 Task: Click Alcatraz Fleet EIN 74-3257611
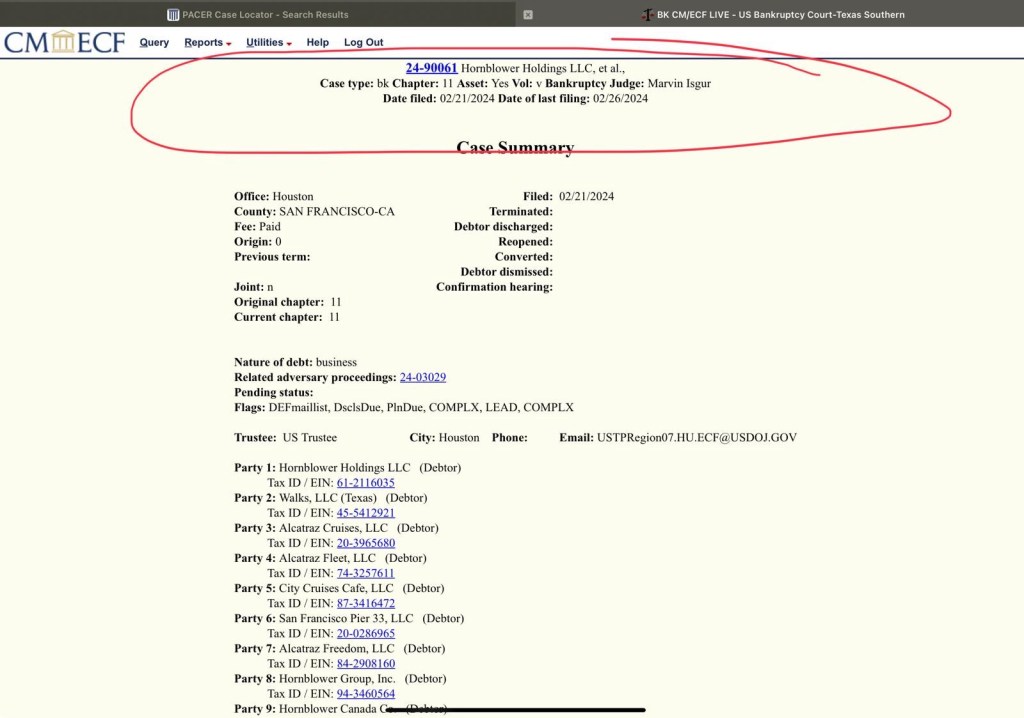(x=365, y=573)
